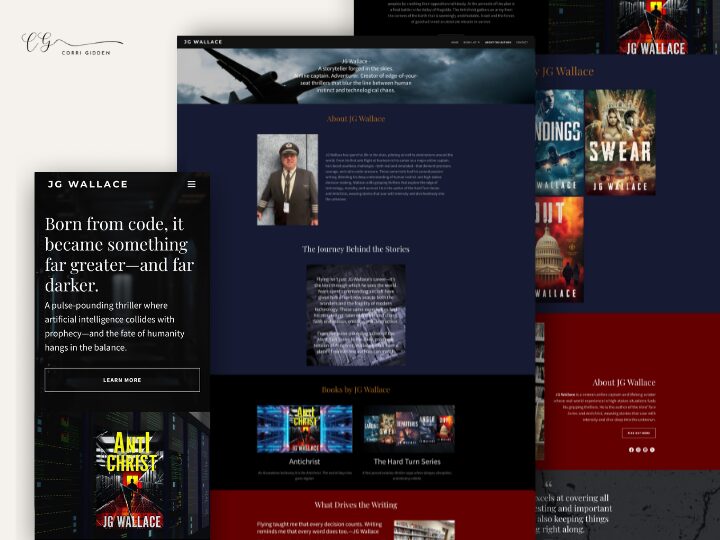Select Home in the desktop navigation

(454, 42)
